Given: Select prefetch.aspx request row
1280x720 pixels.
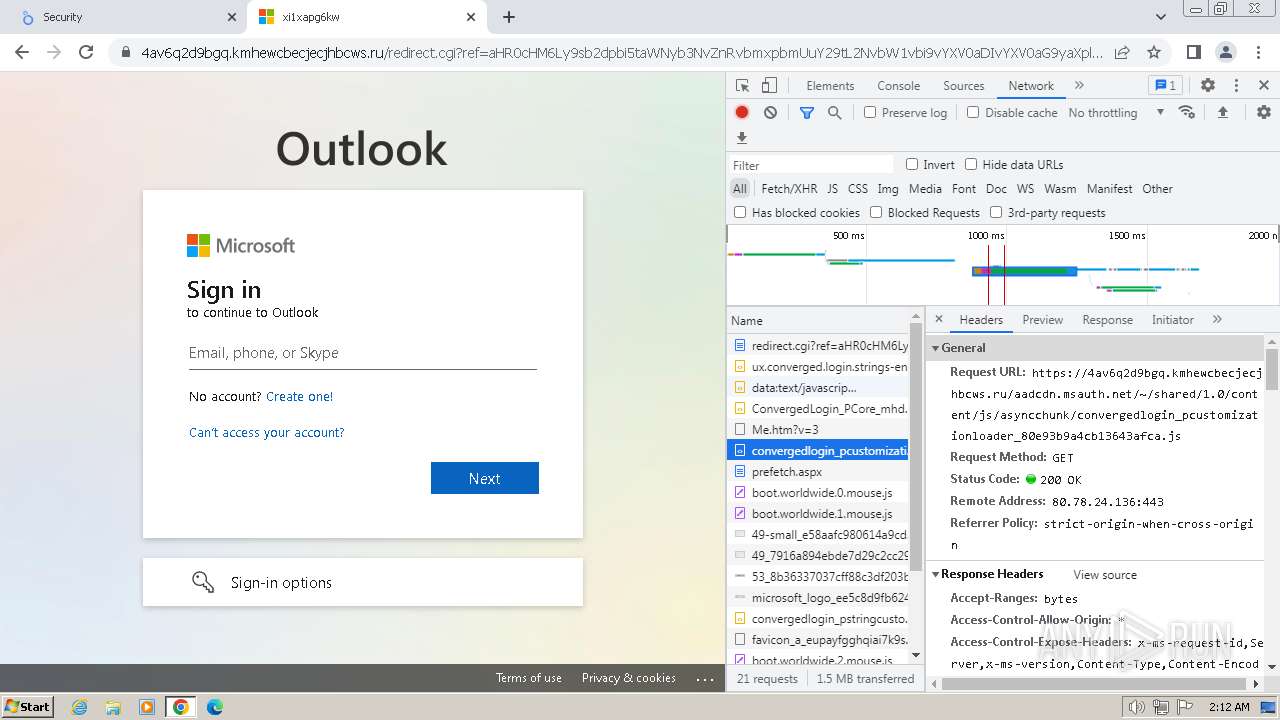Looking at the screenshot, I should click(818, 472).
